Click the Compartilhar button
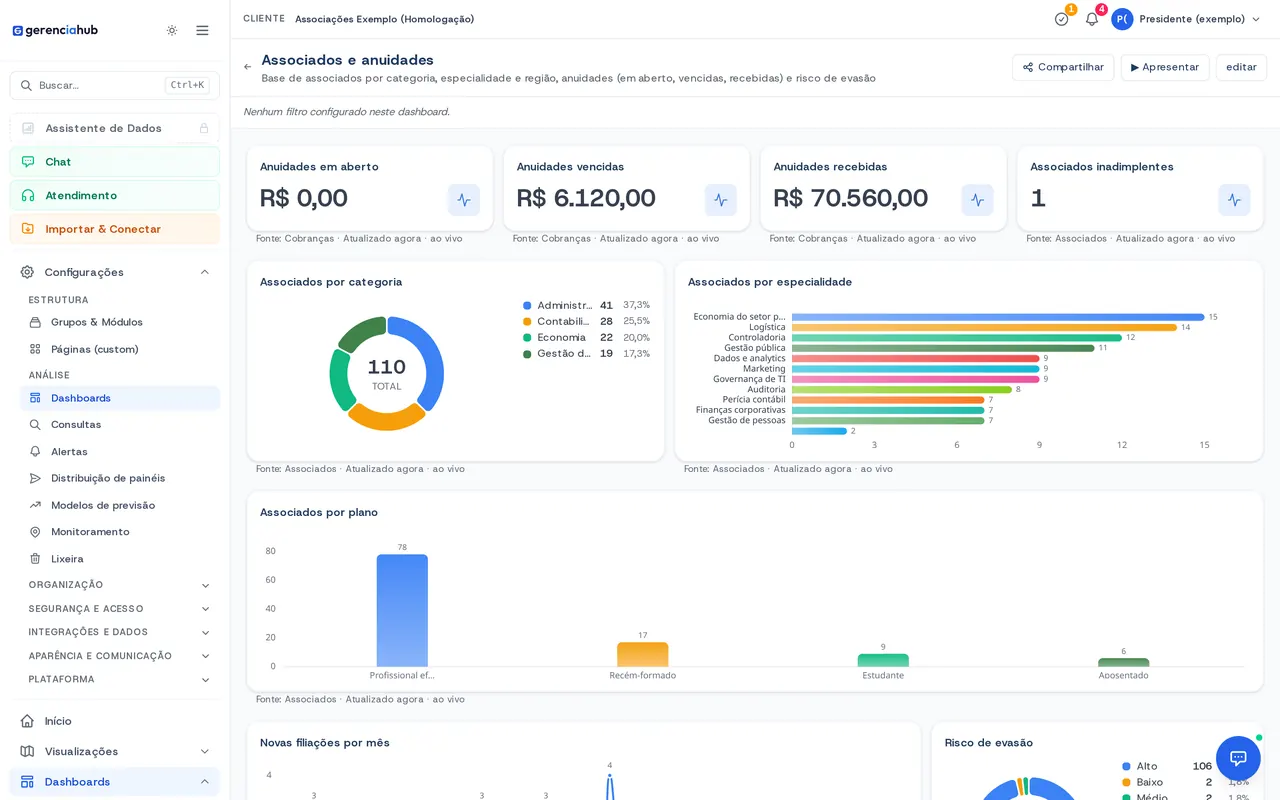The height and width of the screenshot is (800, 1280). click(x=1063, y=67)
